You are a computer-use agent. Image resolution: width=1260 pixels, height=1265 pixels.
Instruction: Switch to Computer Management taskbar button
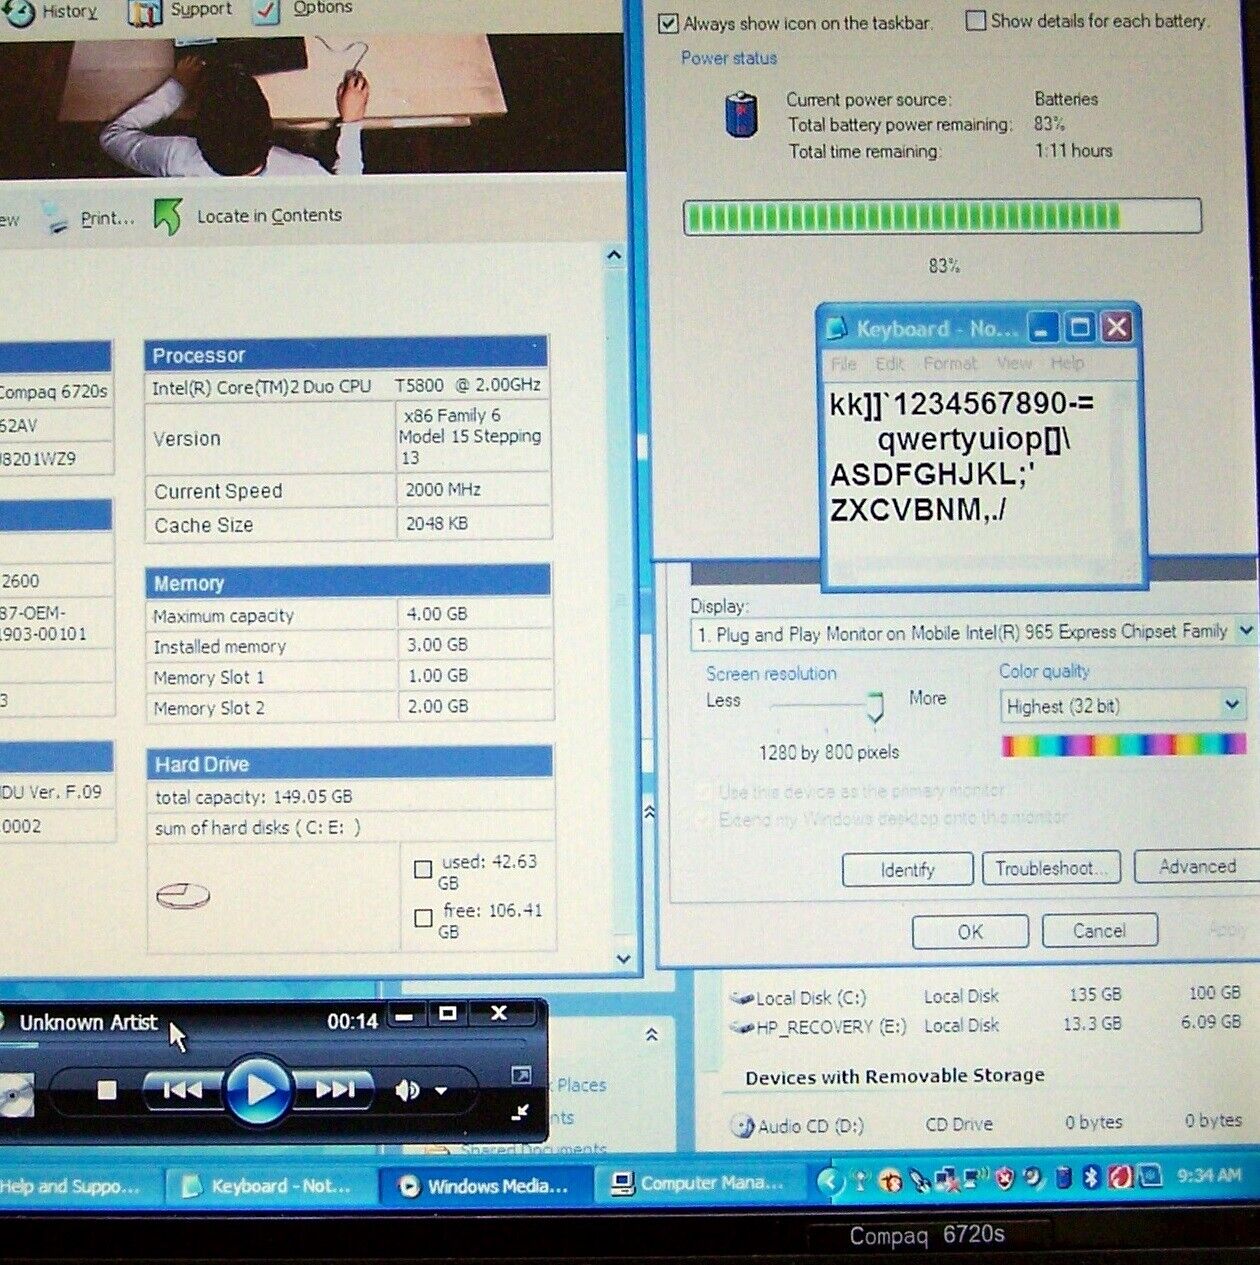click(700, 1184)
